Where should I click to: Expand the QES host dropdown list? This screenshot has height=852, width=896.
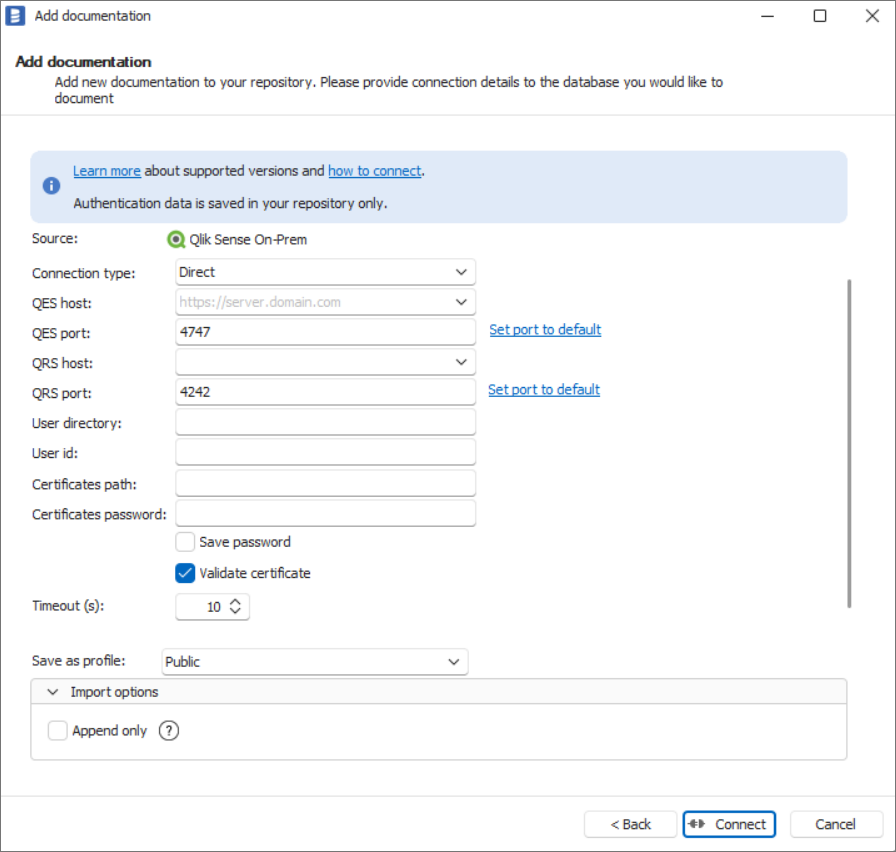point(460,302)
